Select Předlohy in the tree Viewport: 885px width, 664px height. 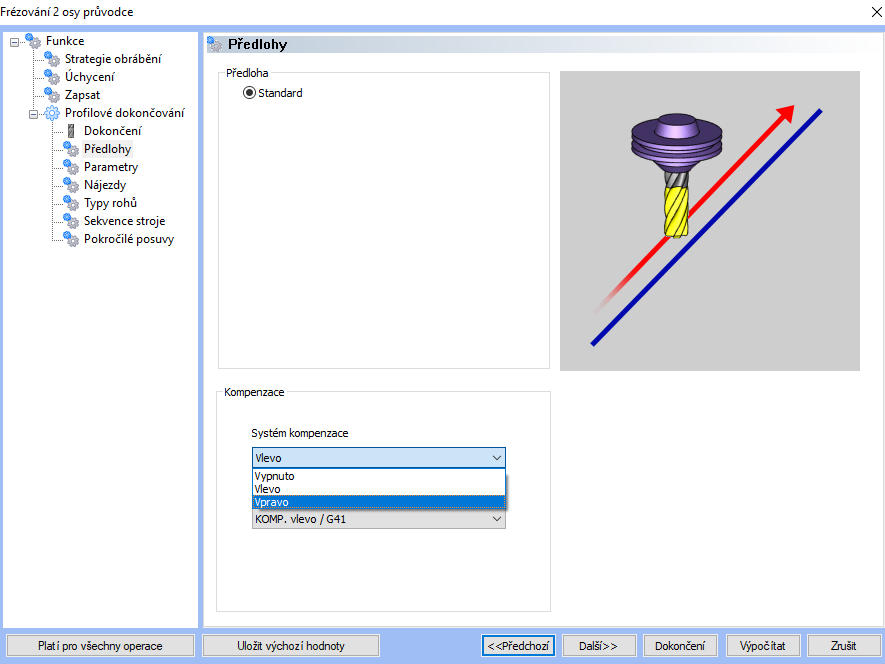point(107,149)
